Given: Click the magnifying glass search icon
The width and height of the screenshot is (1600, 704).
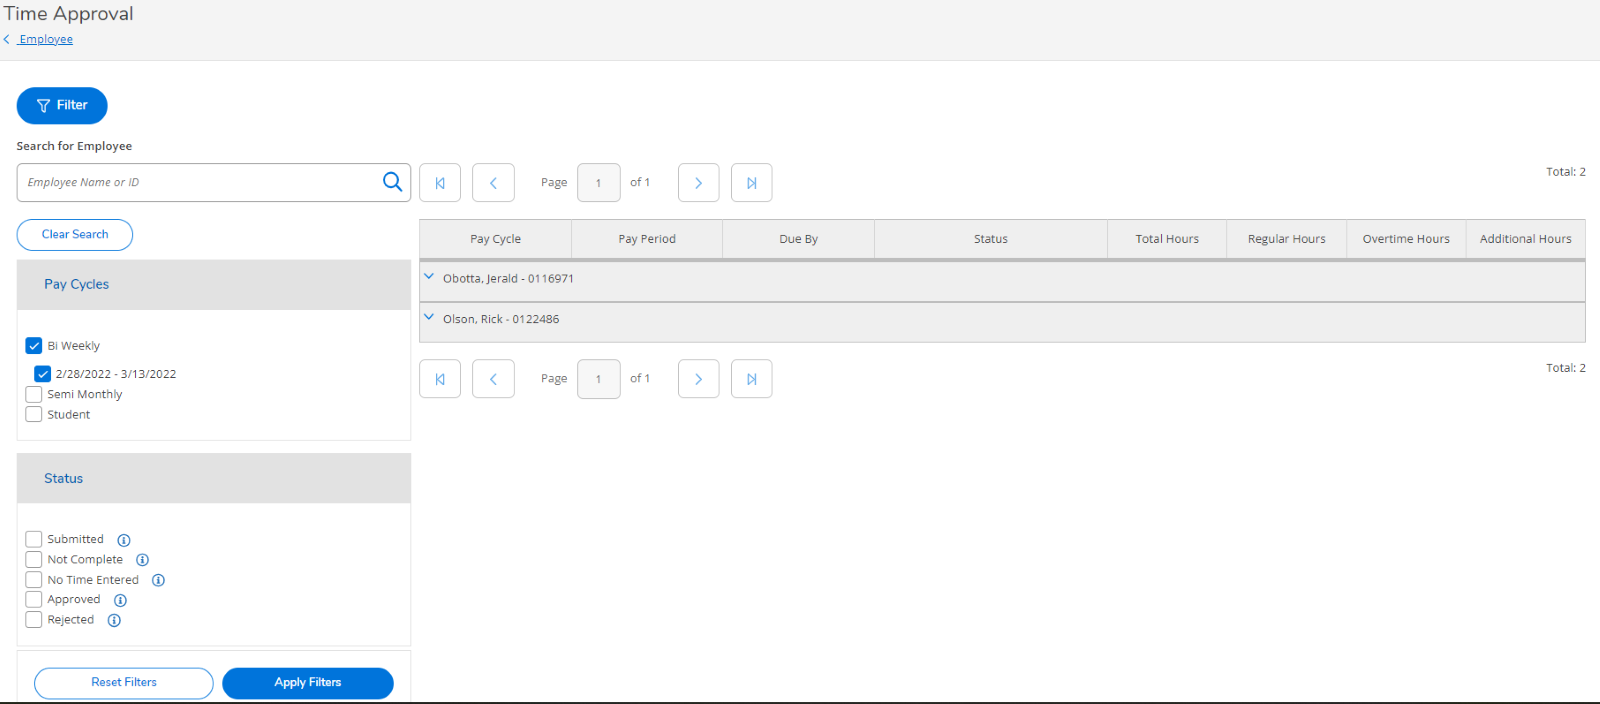Looking at the screenshot, I should [x=392, y=182].
